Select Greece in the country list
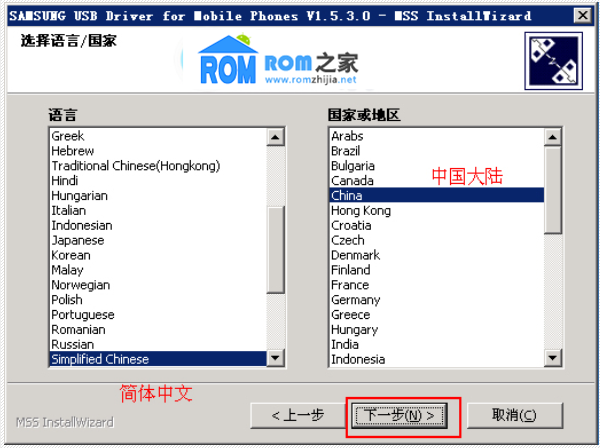Image resolution: width=600 pixels, height=448 pixels. tap(437, 314)
